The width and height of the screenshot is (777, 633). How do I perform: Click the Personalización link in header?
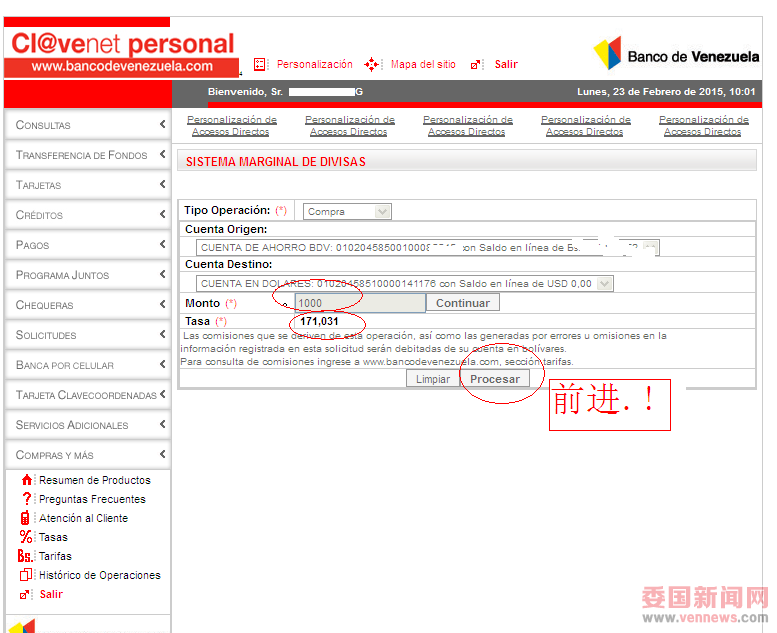pyautogui.click(x=315, y=64)
